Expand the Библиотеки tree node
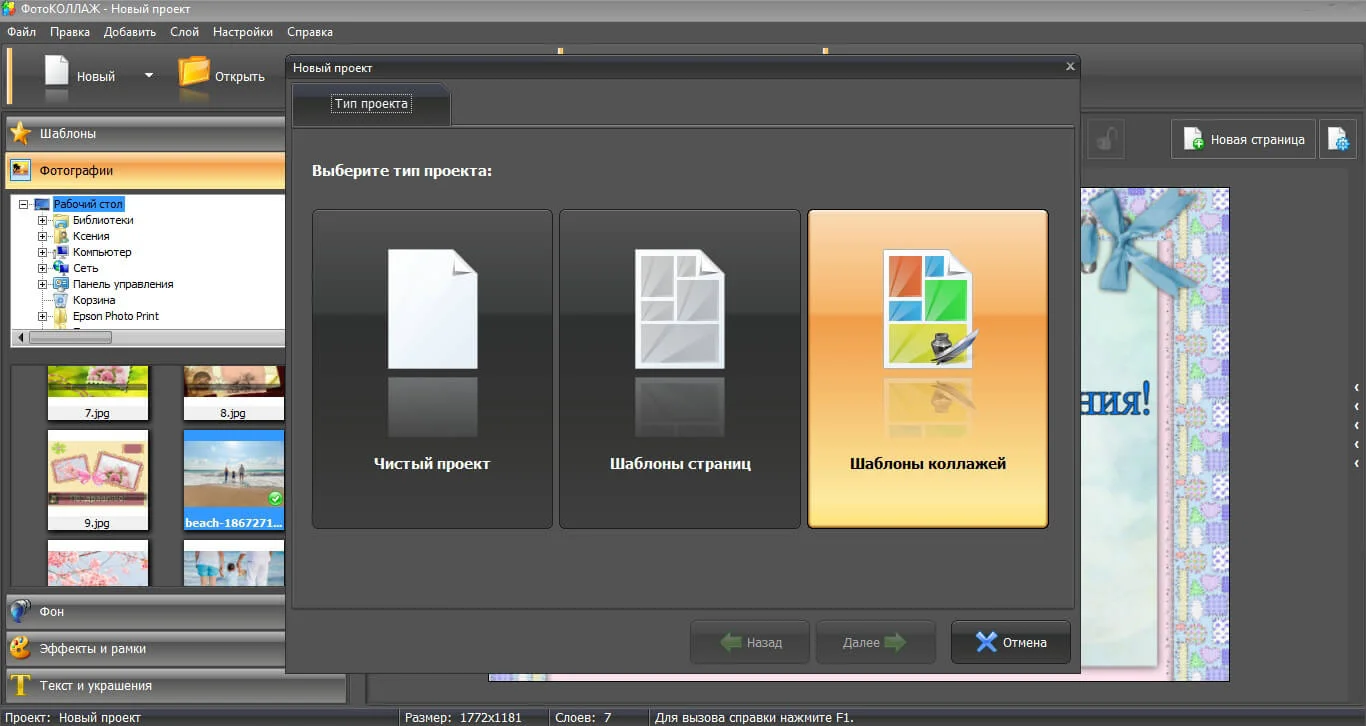Image resolution: width=1366 pixels, height=726 pixels. [43, 220]
